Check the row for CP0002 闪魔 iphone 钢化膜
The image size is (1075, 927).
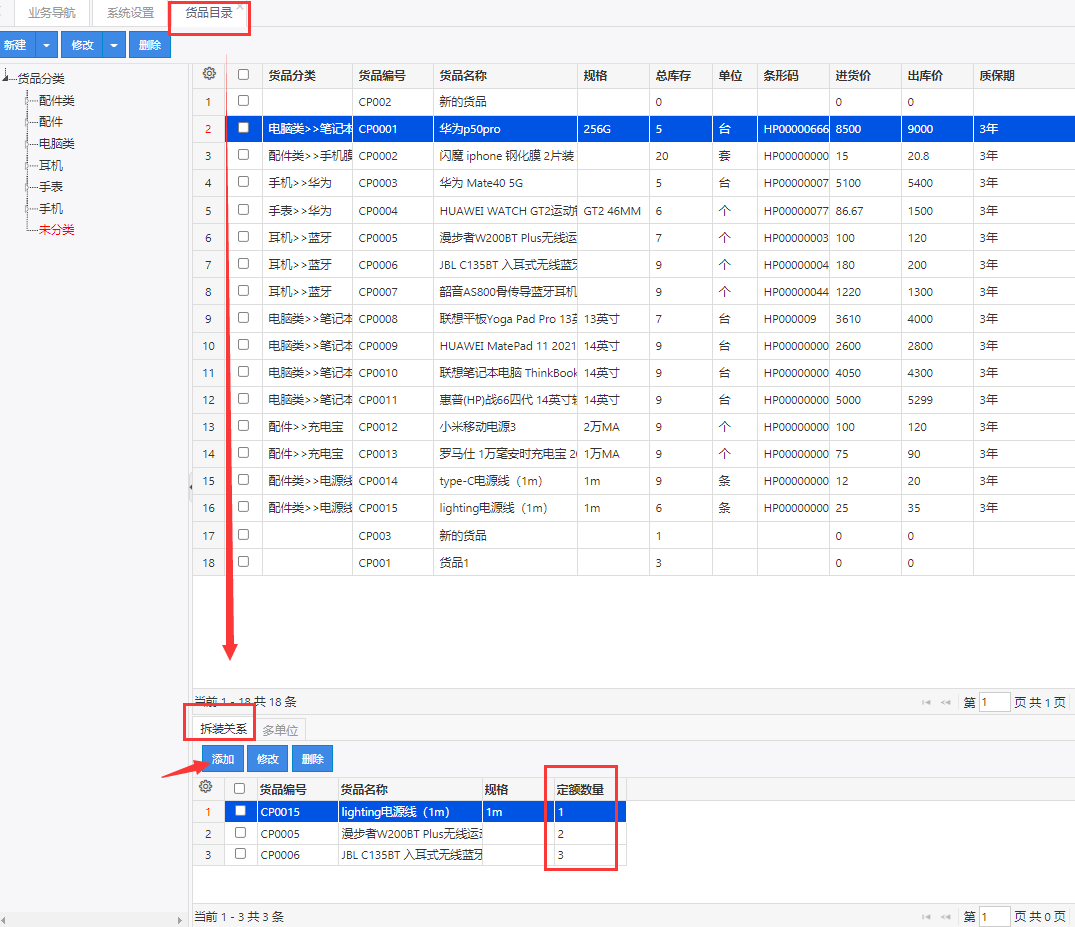tap(243, 155)
